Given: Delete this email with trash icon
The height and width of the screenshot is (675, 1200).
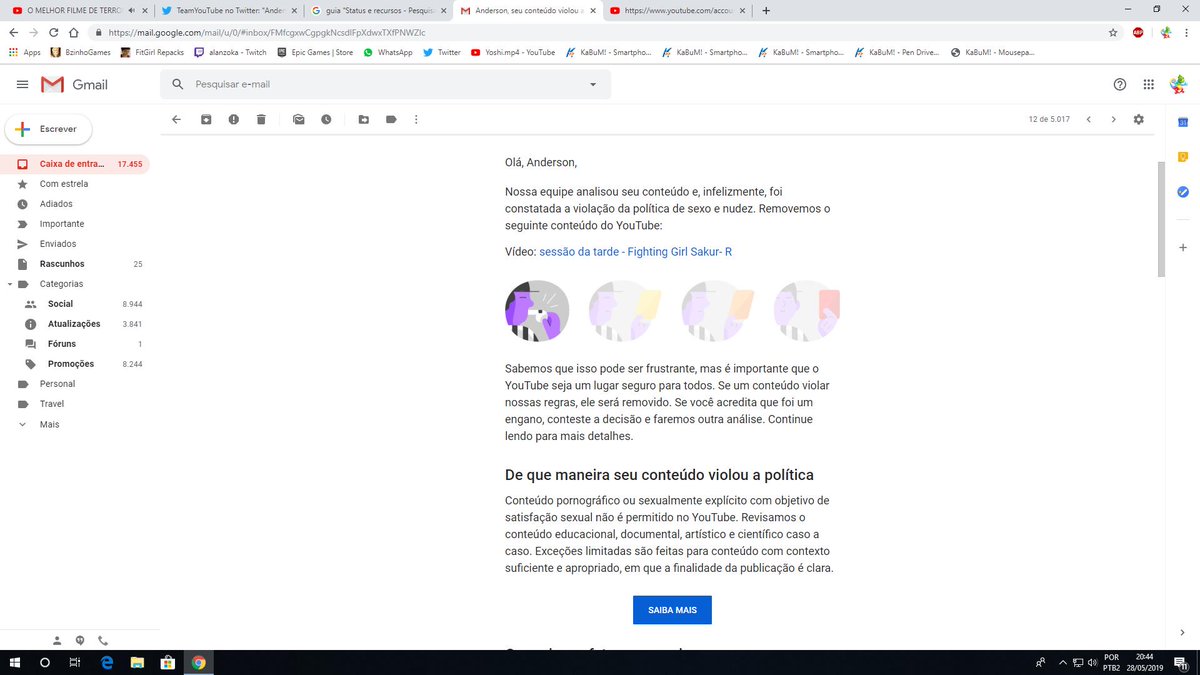Looking at the screenshot, I should (261, 119).
